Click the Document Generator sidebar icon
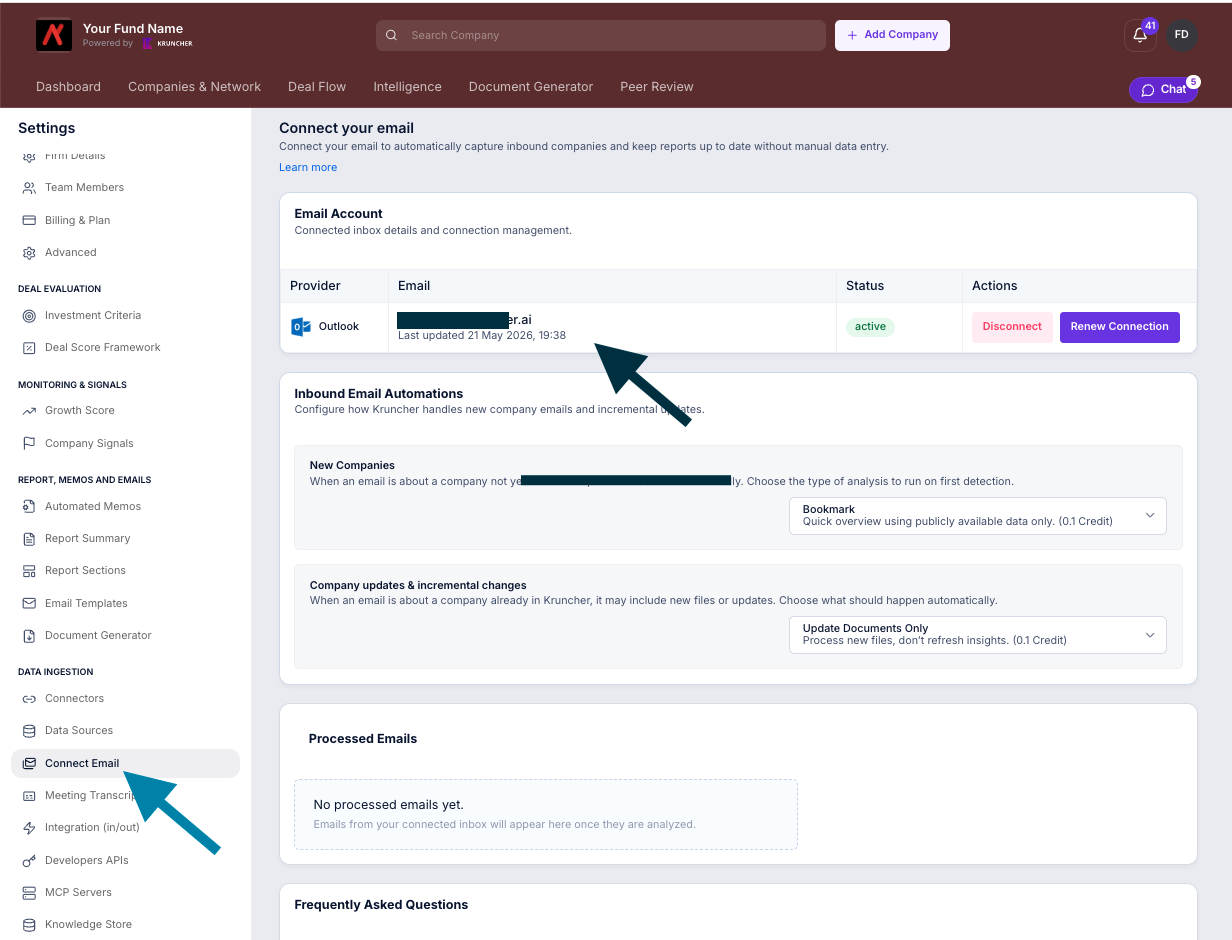1232x940 pixels. click(x=29, y=636)
